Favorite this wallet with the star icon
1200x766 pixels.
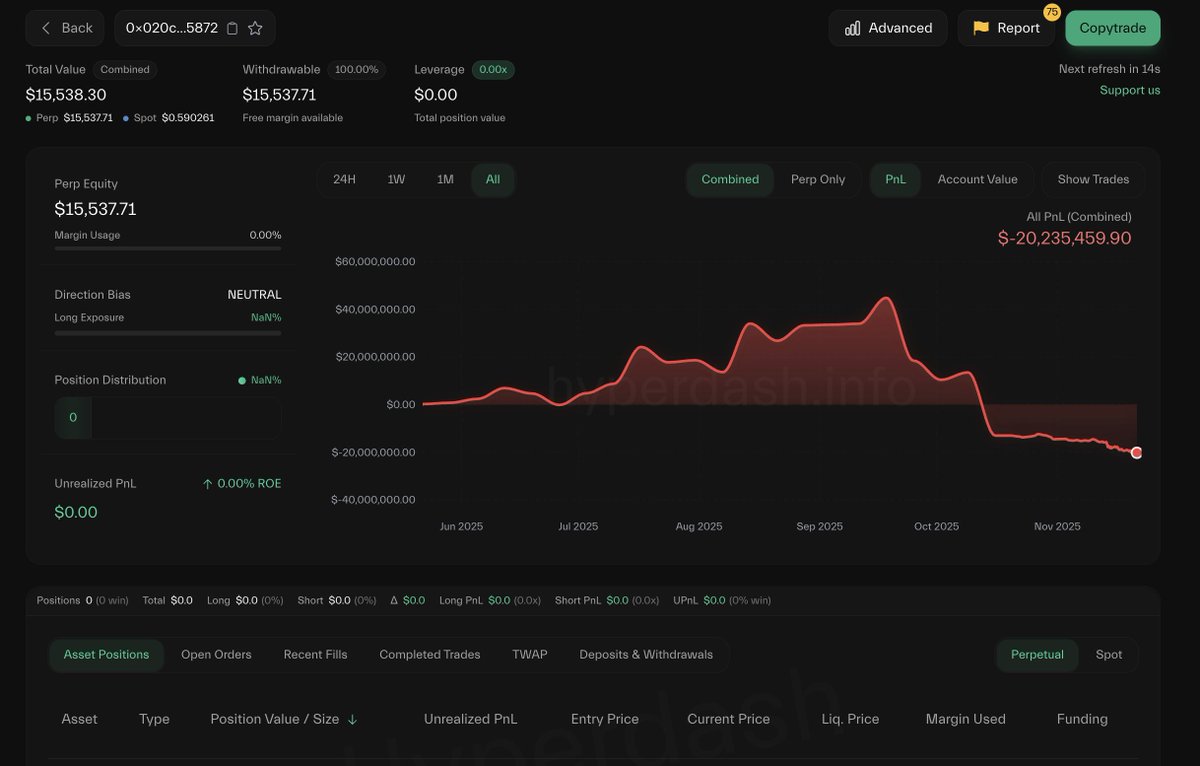coord(255,28)
